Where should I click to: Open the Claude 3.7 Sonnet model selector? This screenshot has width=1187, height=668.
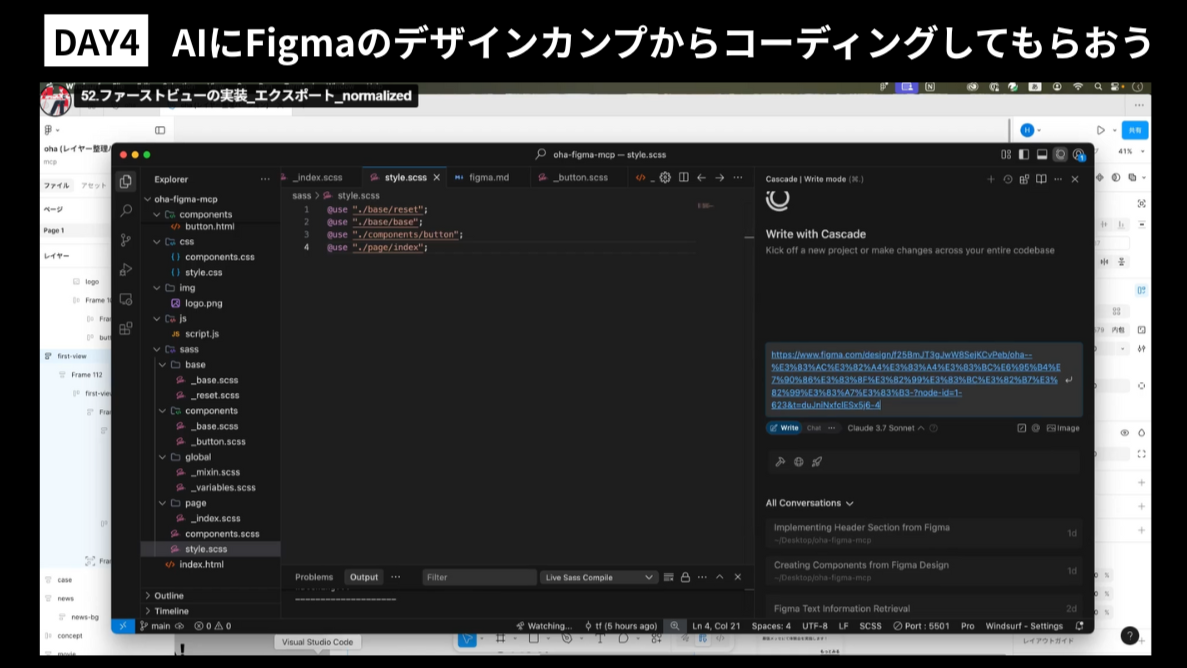pos(882,429)
